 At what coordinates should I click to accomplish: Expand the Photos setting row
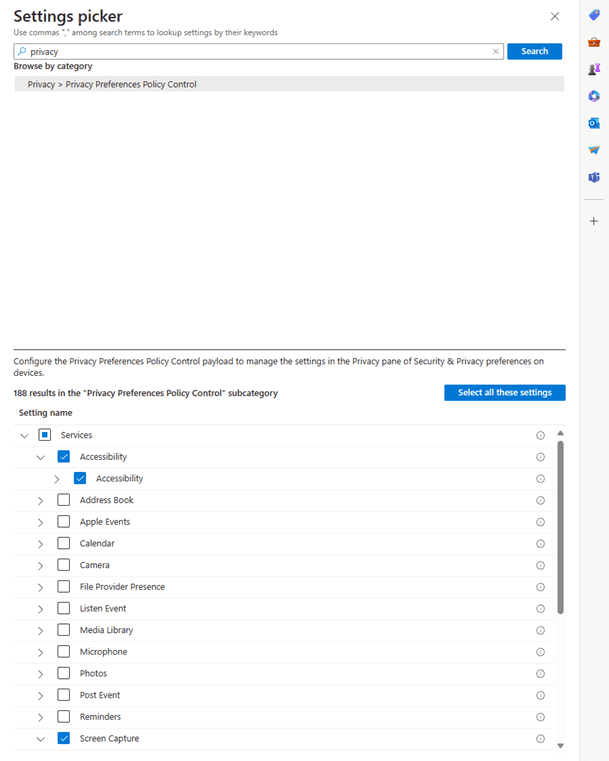tap(41, 674)
